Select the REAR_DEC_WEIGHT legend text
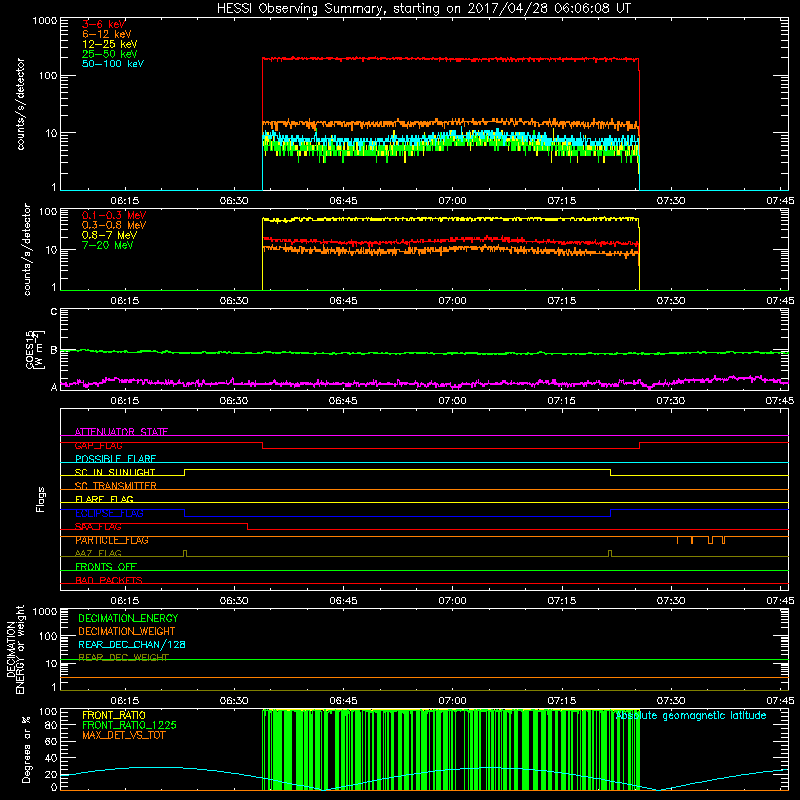800x800 pixels. coord(123,657)
